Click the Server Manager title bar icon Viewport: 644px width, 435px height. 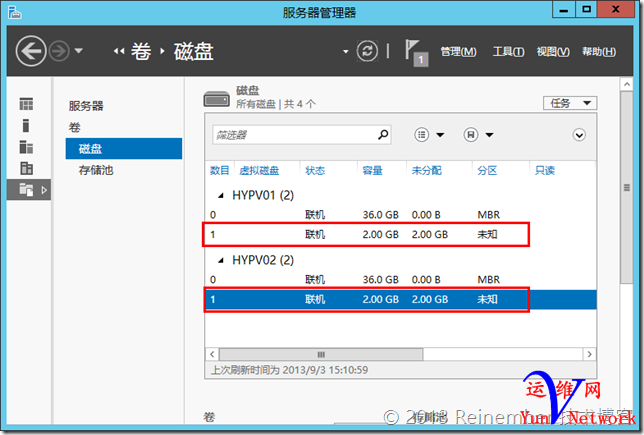(x=14, y=12)
